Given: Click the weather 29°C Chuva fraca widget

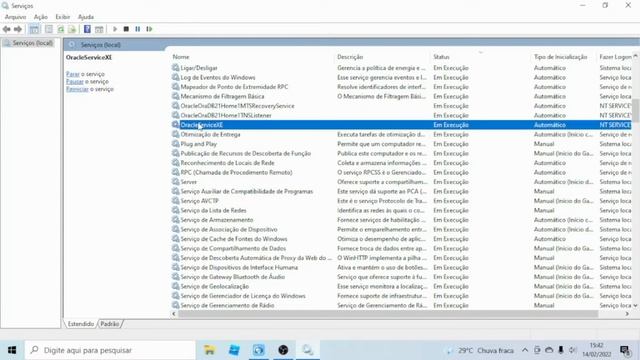Looking at the screenshot, I should point(480,350).
